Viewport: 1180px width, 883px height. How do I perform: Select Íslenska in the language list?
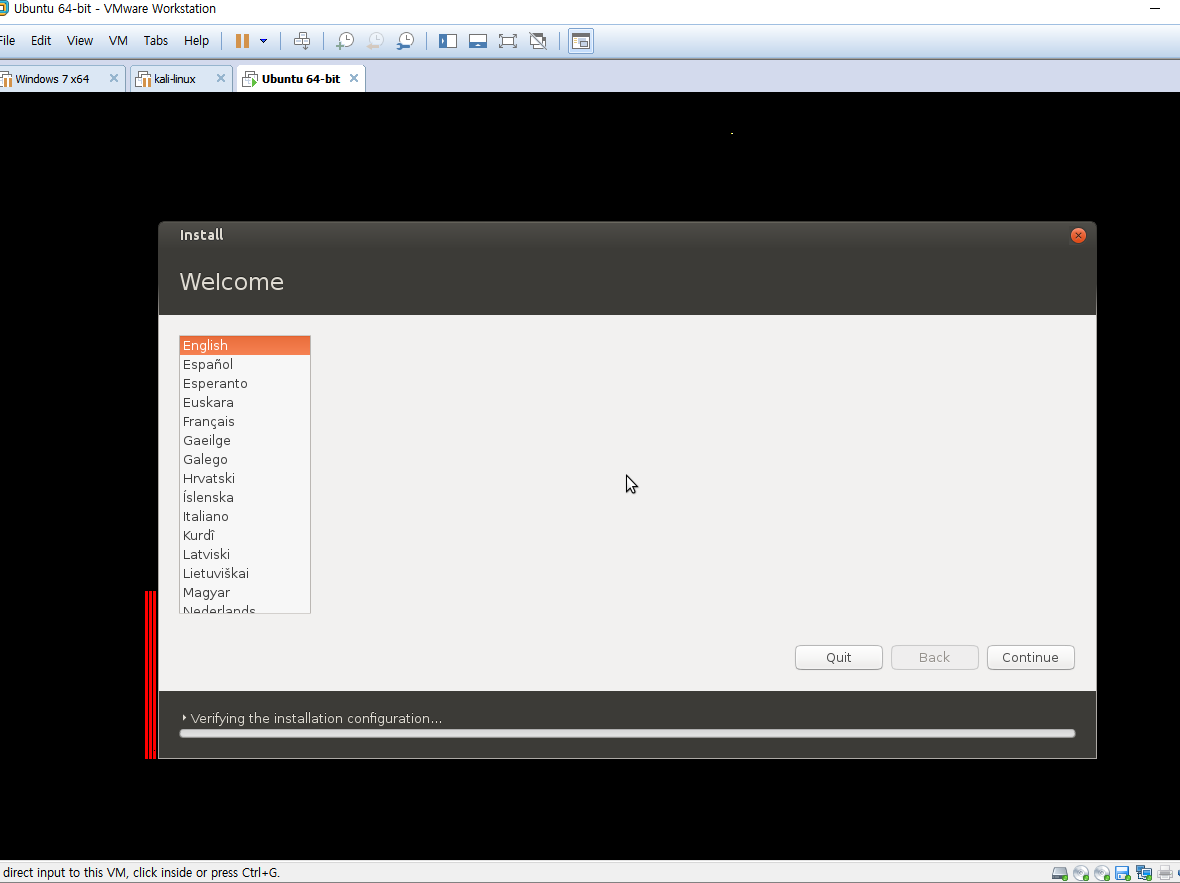click(x=245, y=498)
